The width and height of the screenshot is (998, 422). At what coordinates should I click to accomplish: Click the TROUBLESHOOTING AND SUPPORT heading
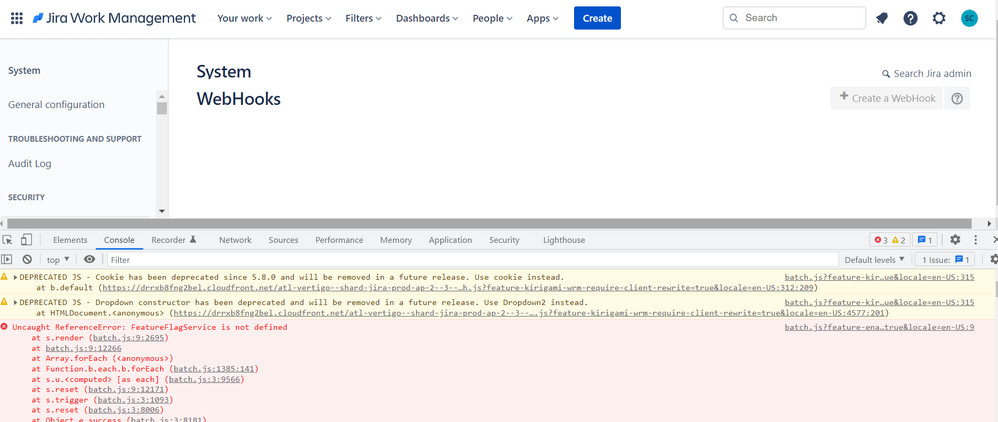[75, 139]
